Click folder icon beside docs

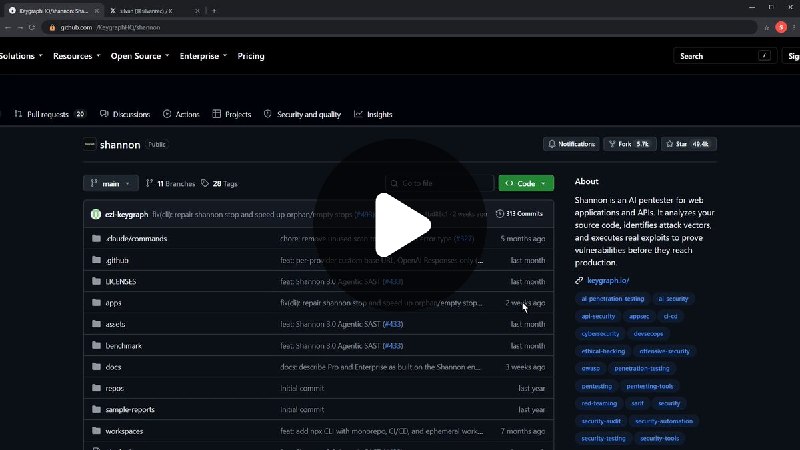click(x=96, y=366)
